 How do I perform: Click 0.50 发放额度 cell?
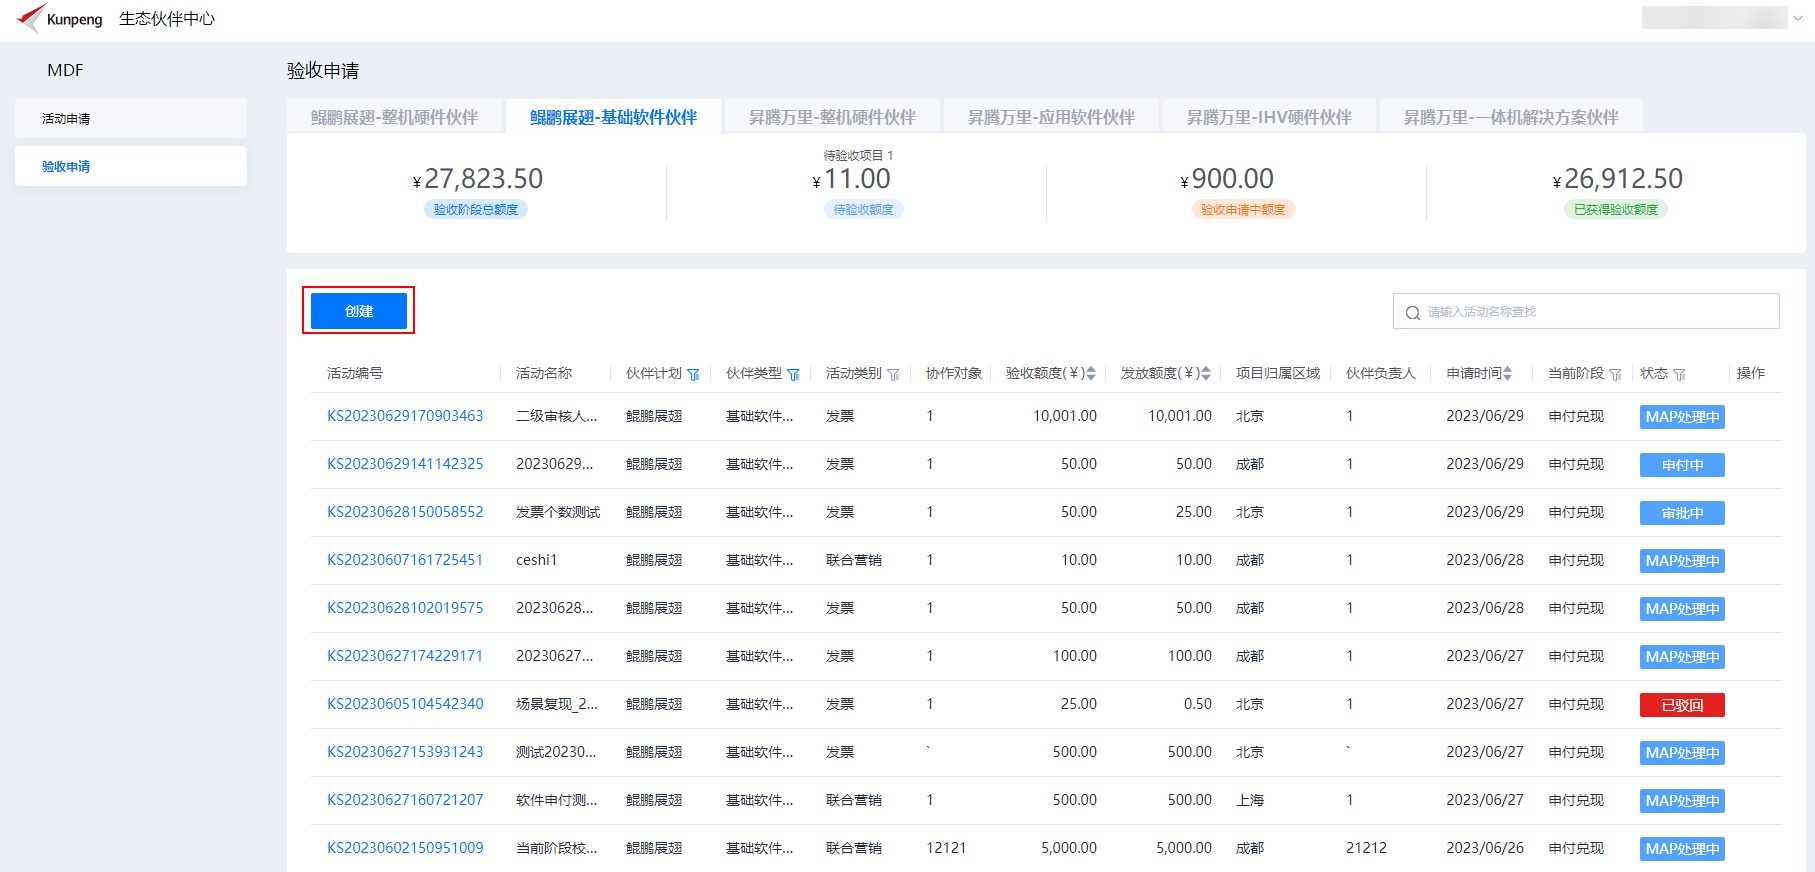pos(1198,704)
